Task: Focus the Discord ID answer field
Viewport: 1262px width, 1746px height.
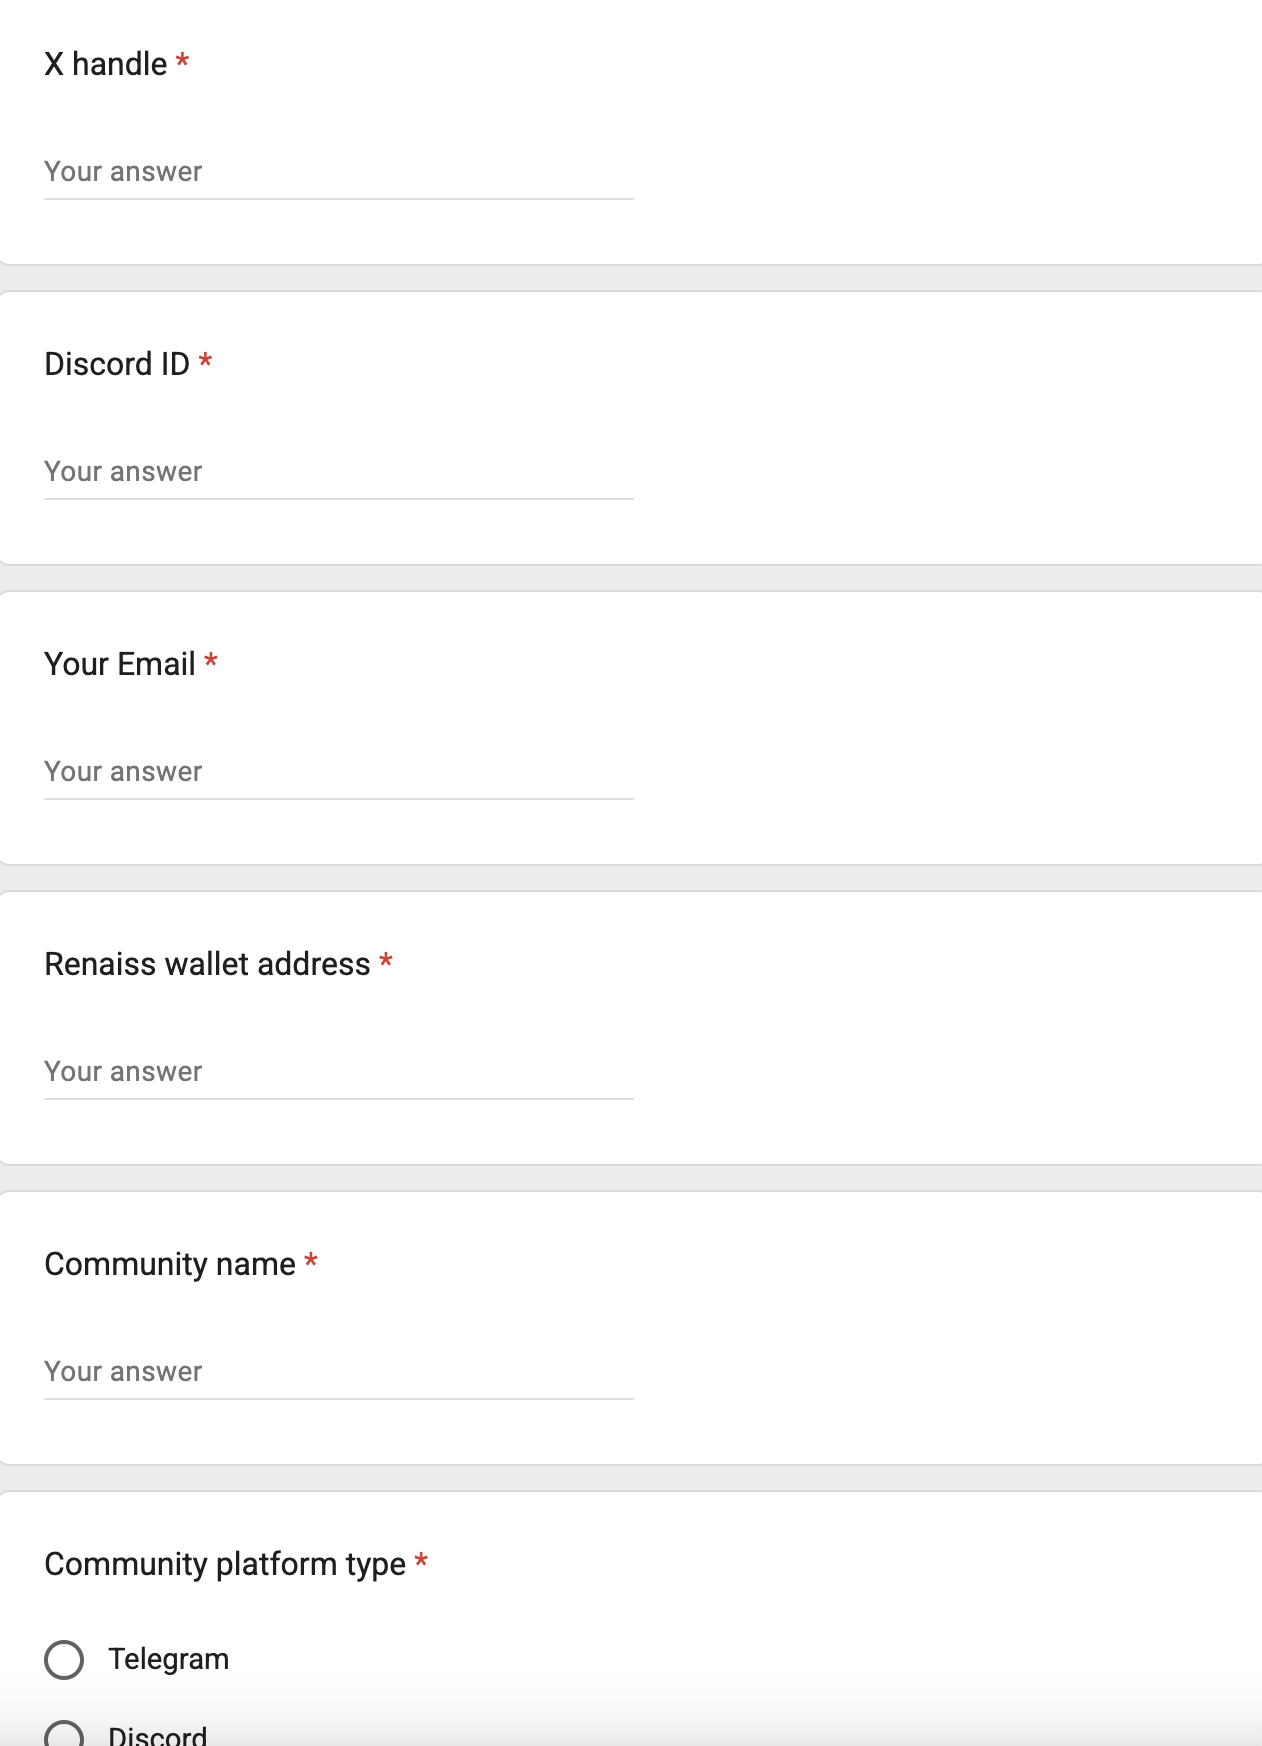Action: [338, 472]
